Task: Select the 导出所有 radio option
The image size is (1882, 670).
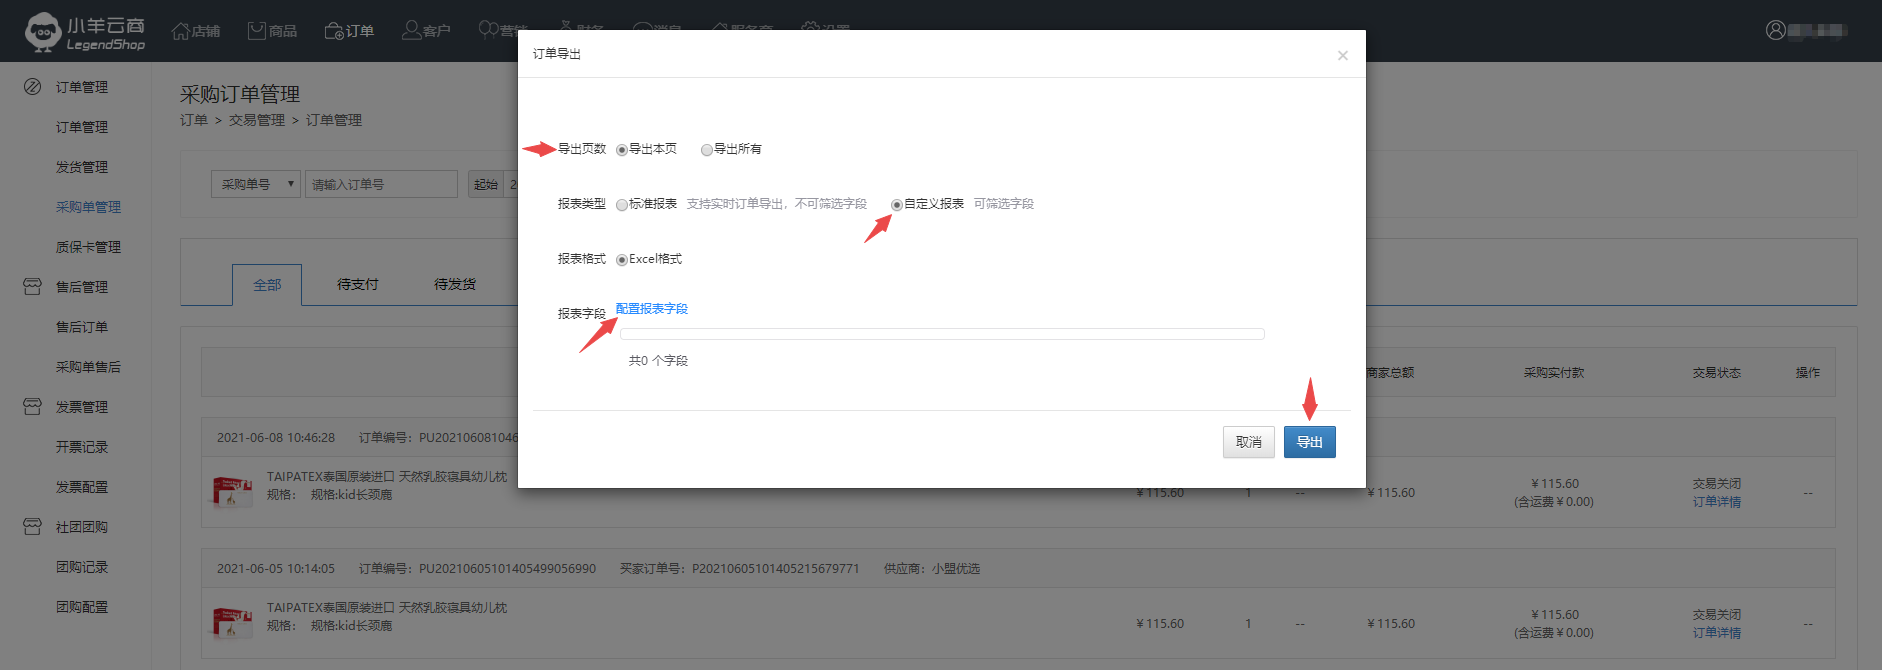Action: coord(707,150)
